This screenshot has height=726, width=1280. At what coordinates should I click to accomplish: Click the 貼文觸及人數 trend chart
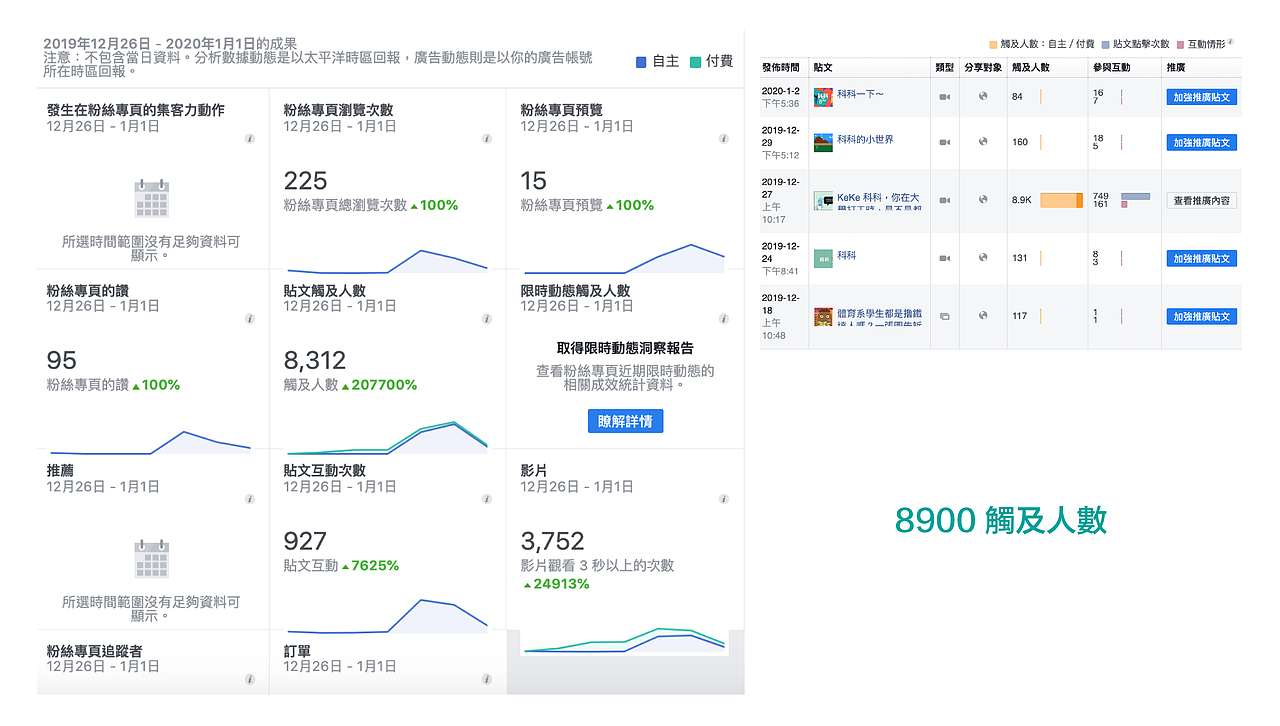(x=387, y=437)
